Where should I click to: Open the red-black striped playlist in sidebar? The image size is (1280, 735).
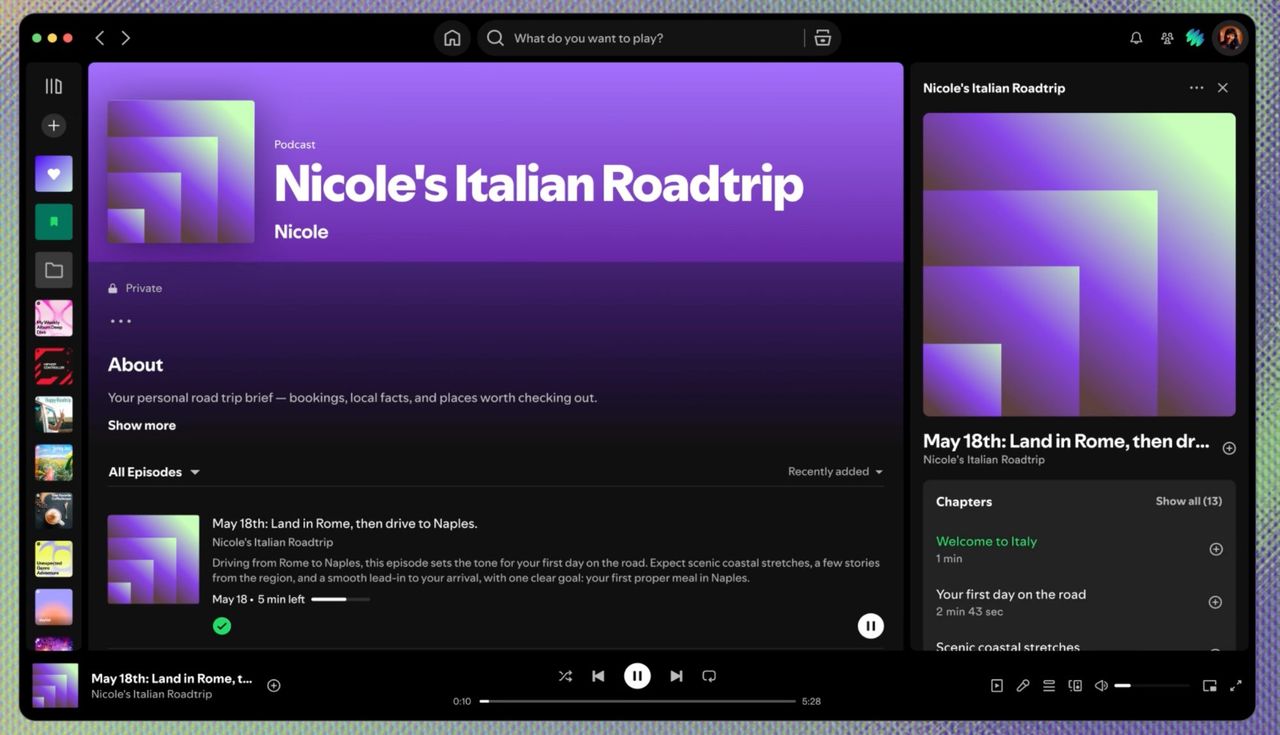pyautogui.click(x=54, y=366)
